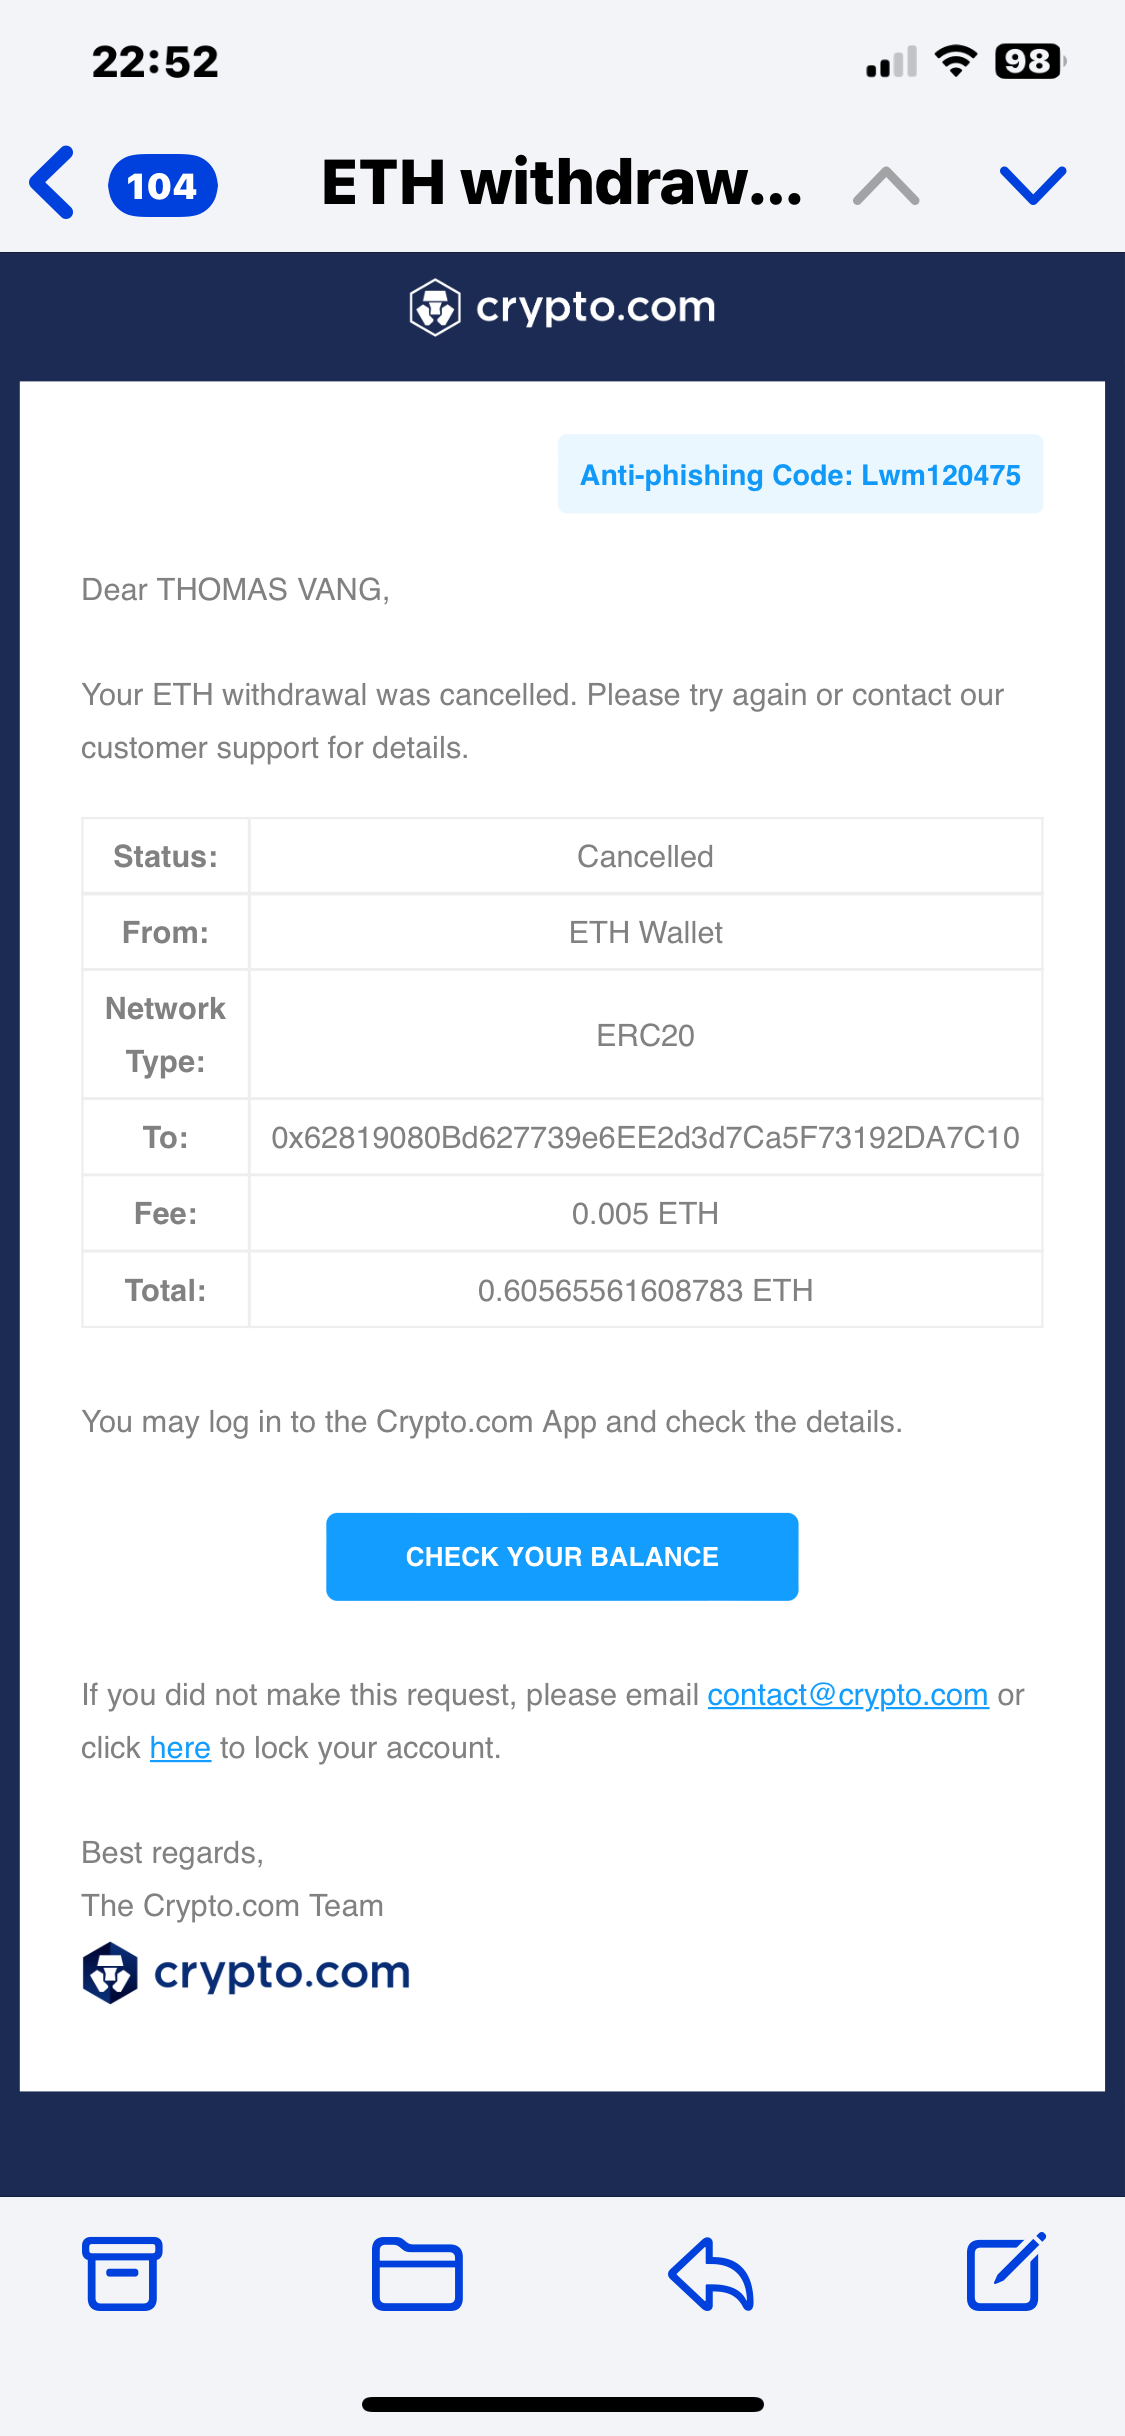Tap the 22:52 clock in status bar
This screenshot has width=1125, height=2436.
coord(155,62)
